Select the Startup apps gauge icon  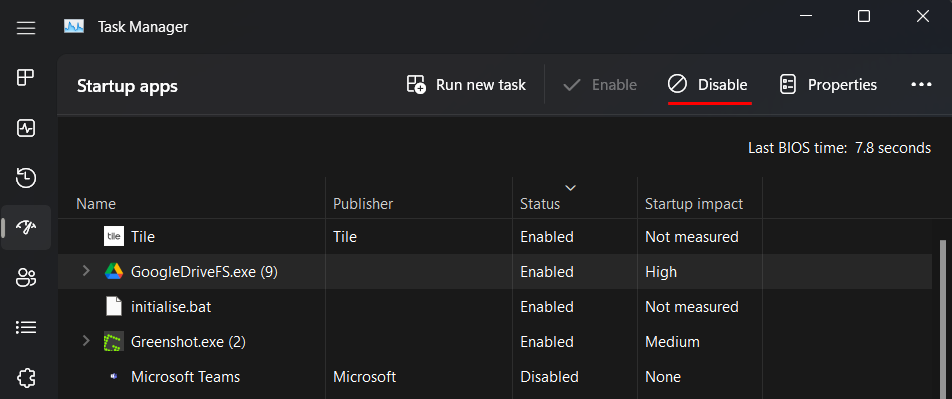click(x=26, y=228)
